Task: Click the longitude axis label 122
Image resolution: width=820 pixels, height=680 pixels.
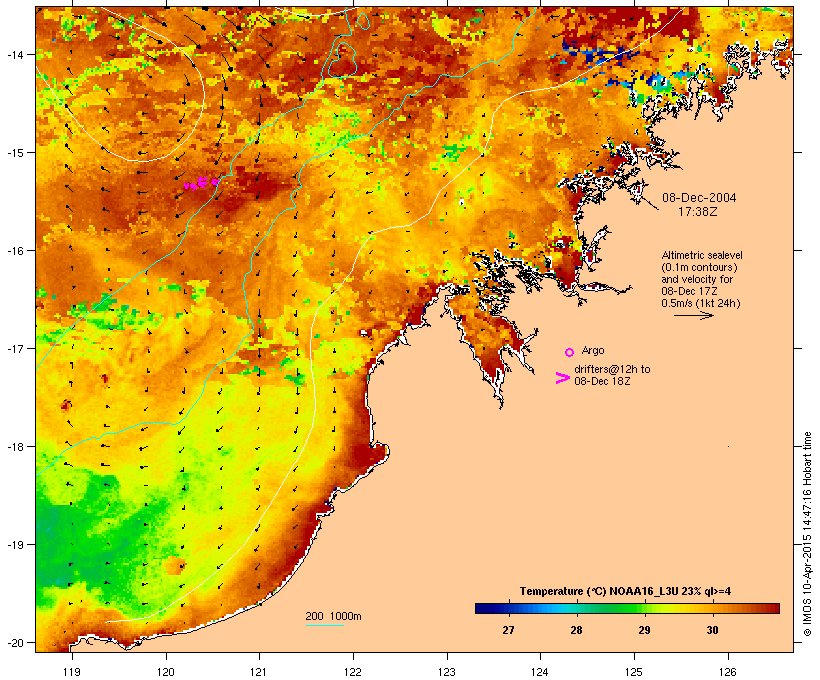Action: click(353, 672)
